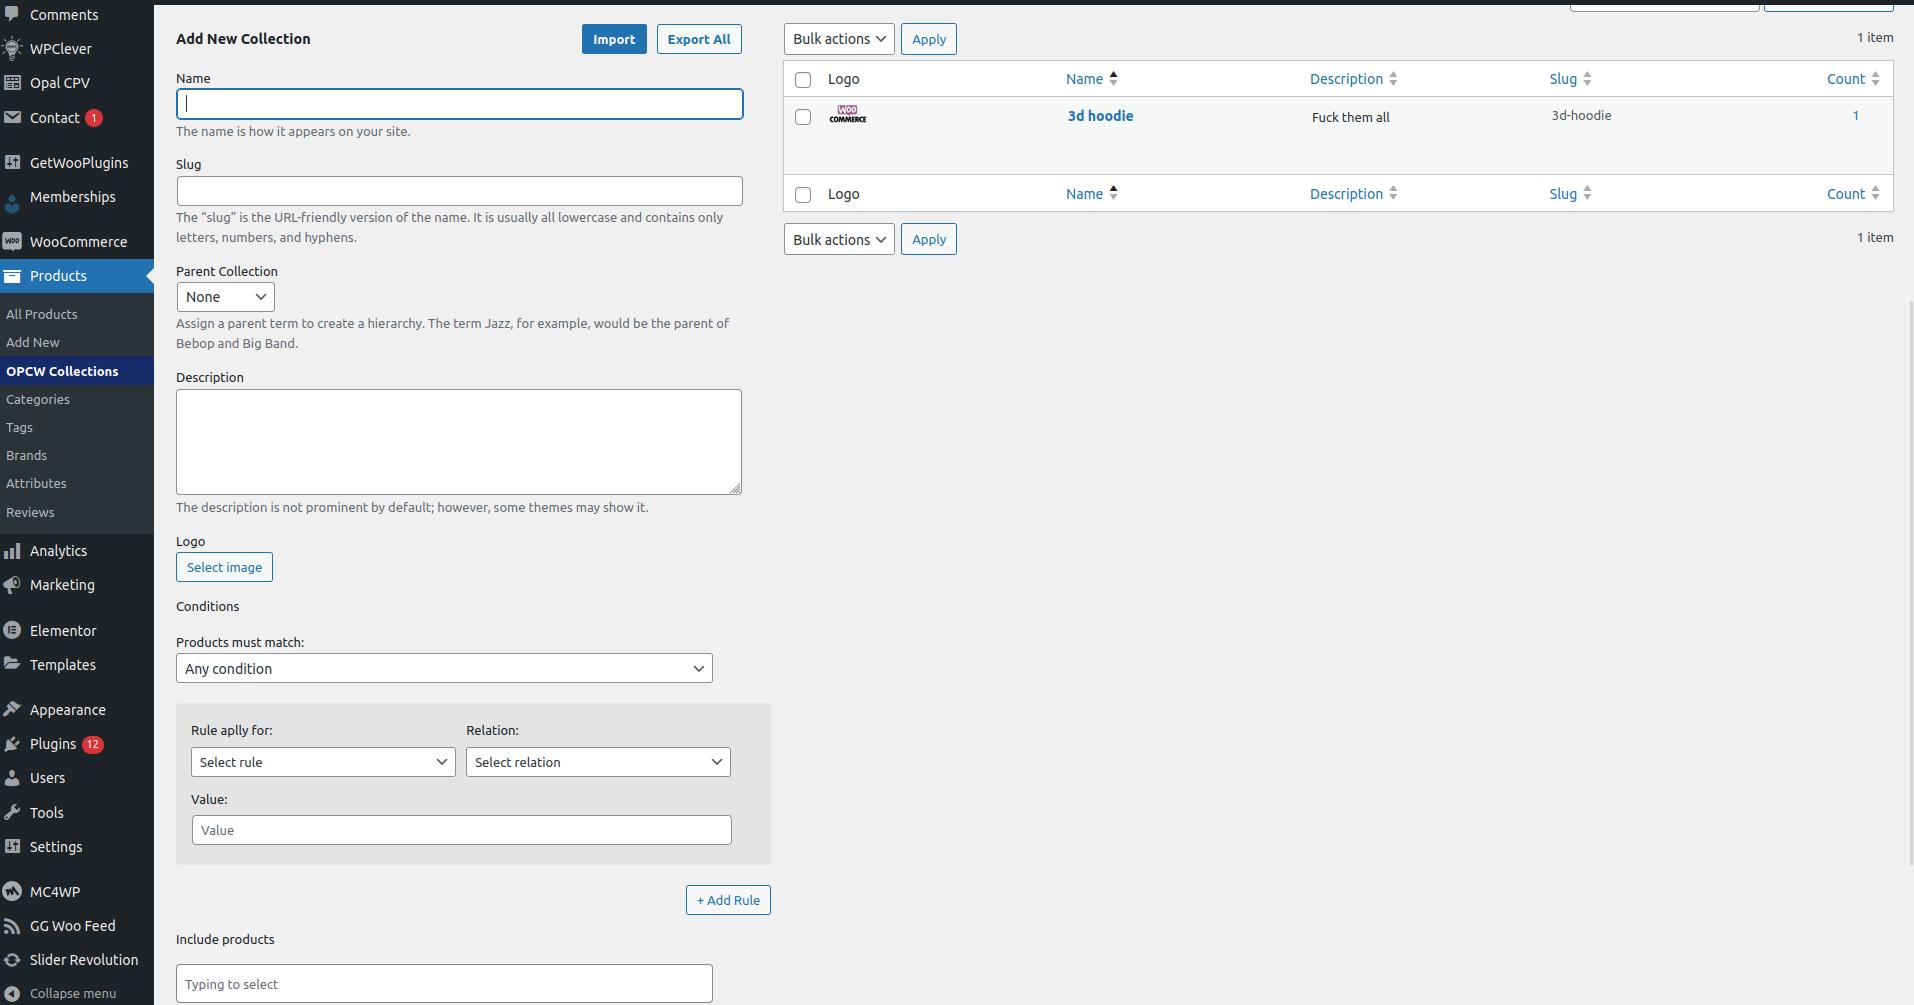Click the Analytics bar chart icon
1914x1005 pixels.
12,551
